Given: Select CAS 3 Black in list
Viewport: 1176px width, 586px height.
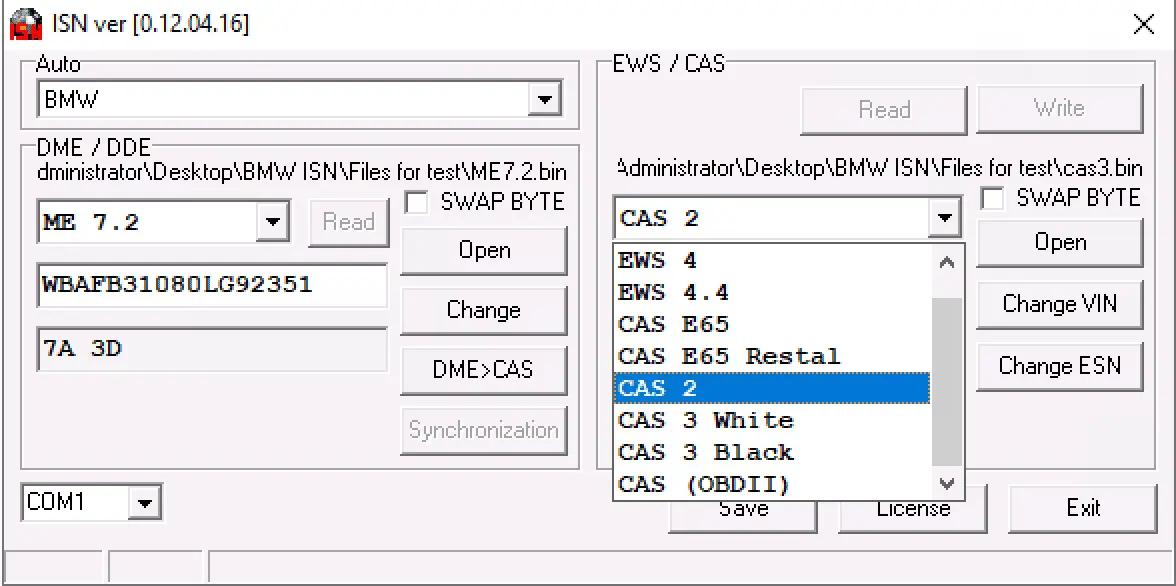Looking at the screenshot, I should 705,452.
